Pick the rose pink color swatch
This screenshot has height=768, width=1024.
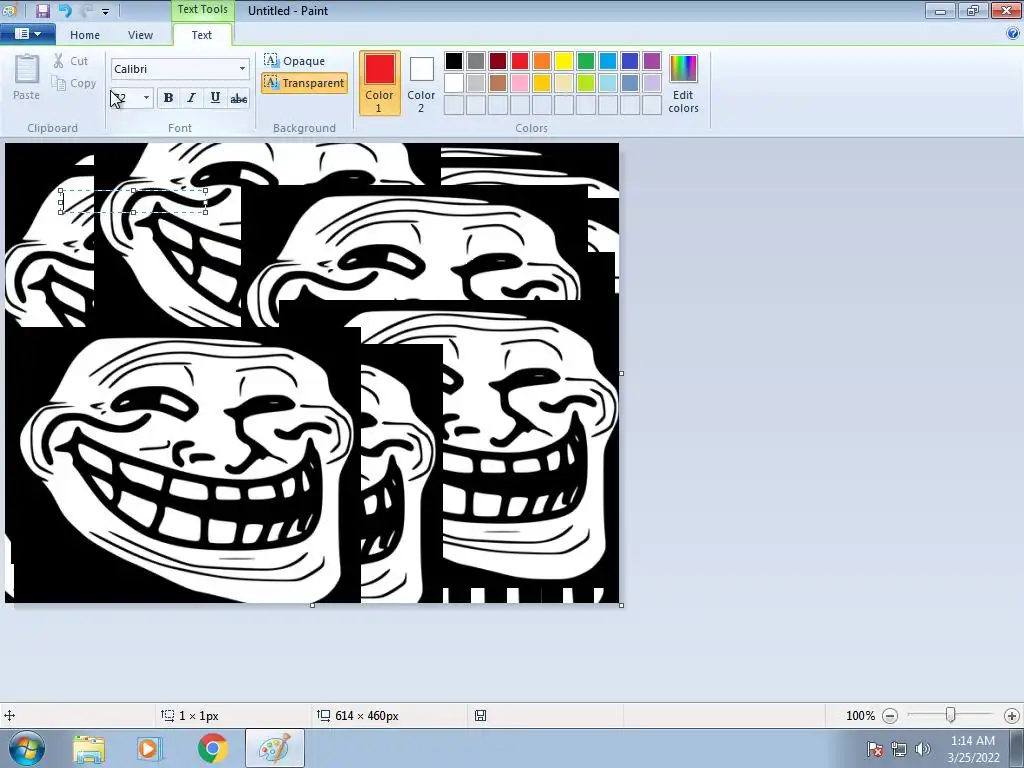(x=520, y=83)
